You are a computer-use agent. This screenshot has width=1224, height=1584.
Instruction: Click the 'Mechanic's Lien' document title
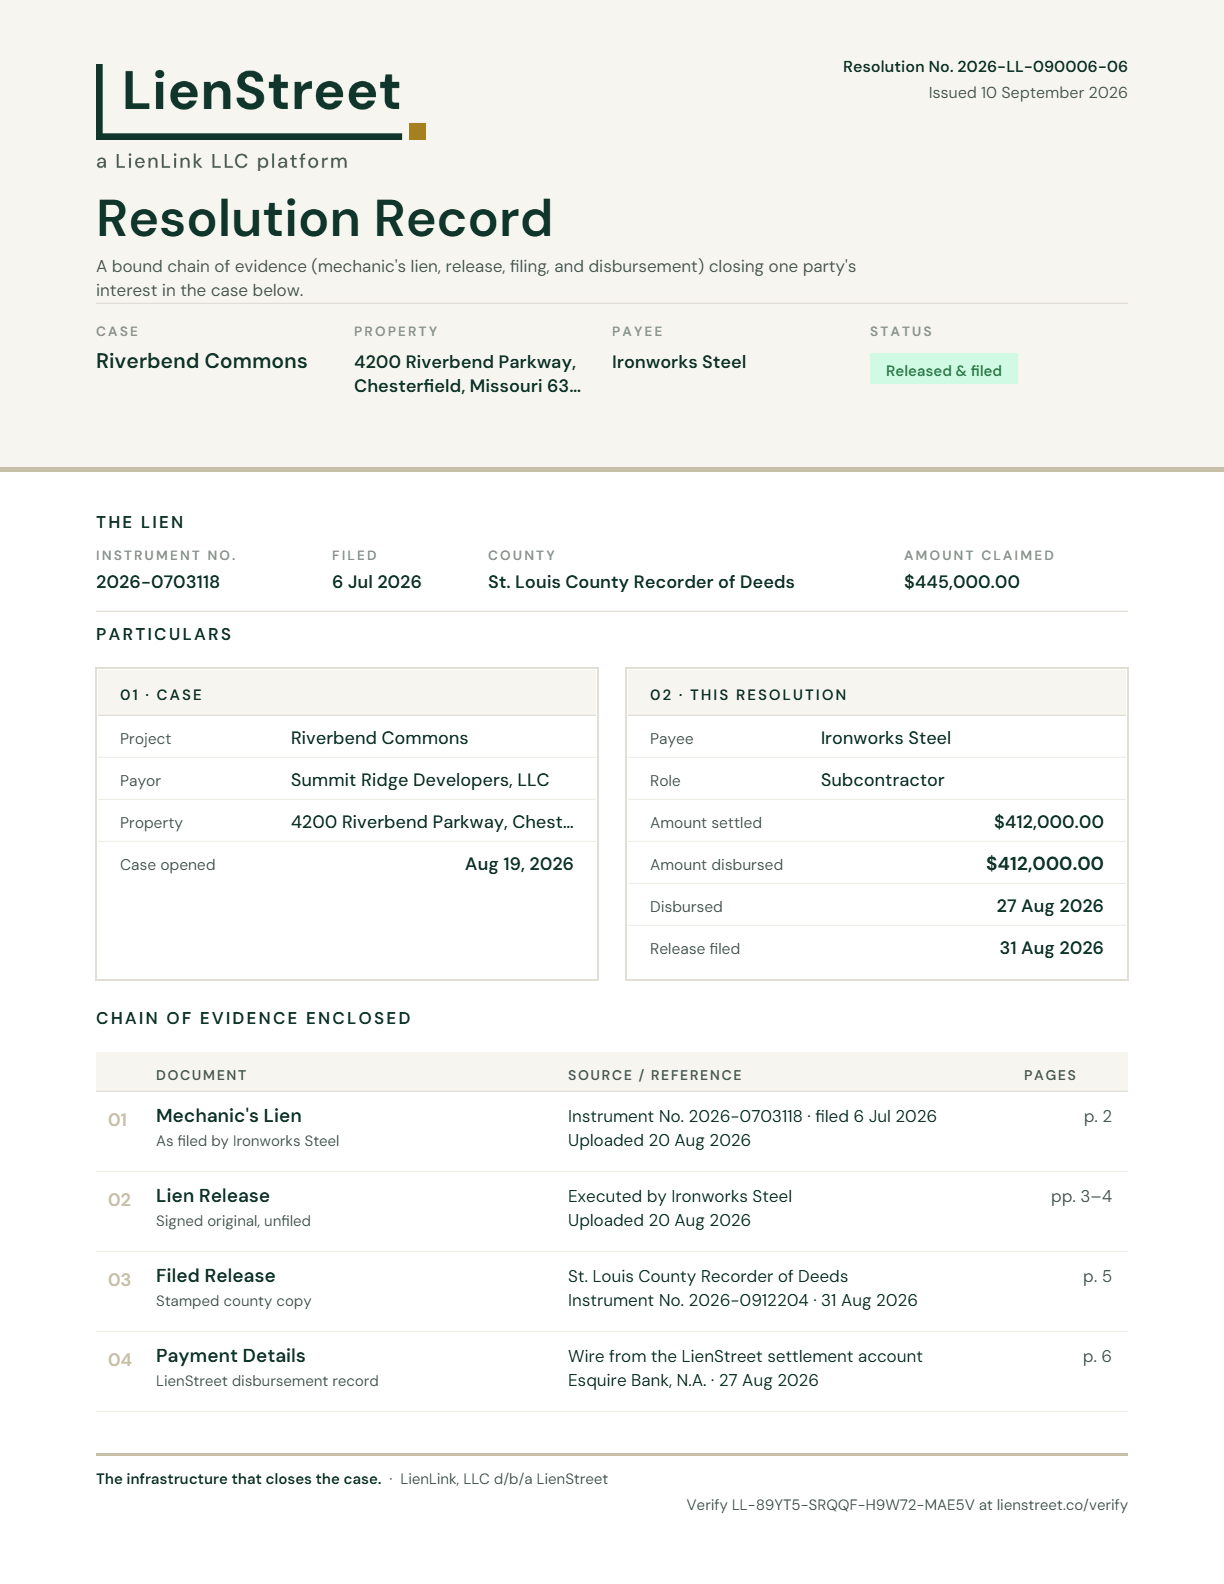coord(229,1116)
